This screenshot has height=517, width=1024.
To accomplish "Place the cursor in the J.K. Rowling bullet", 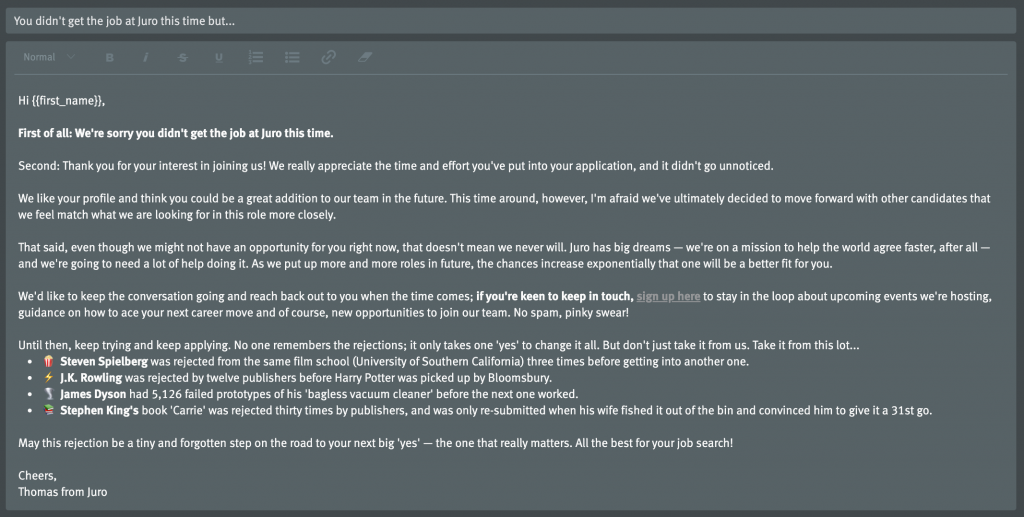I will coord(306,378).
